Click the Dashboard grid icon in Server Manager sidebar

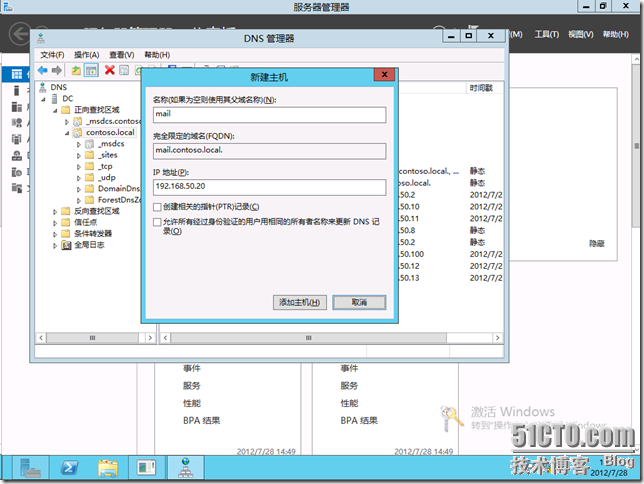[17, 74]
